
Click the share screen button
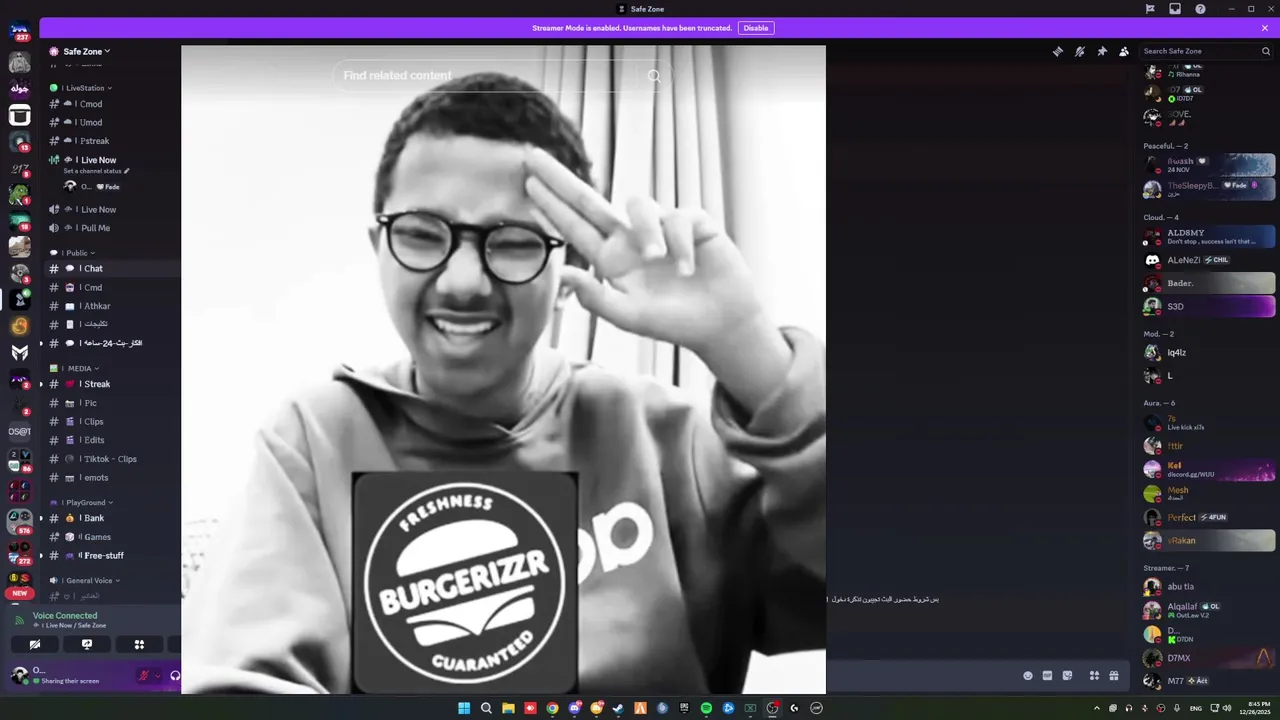coord(87,645)
